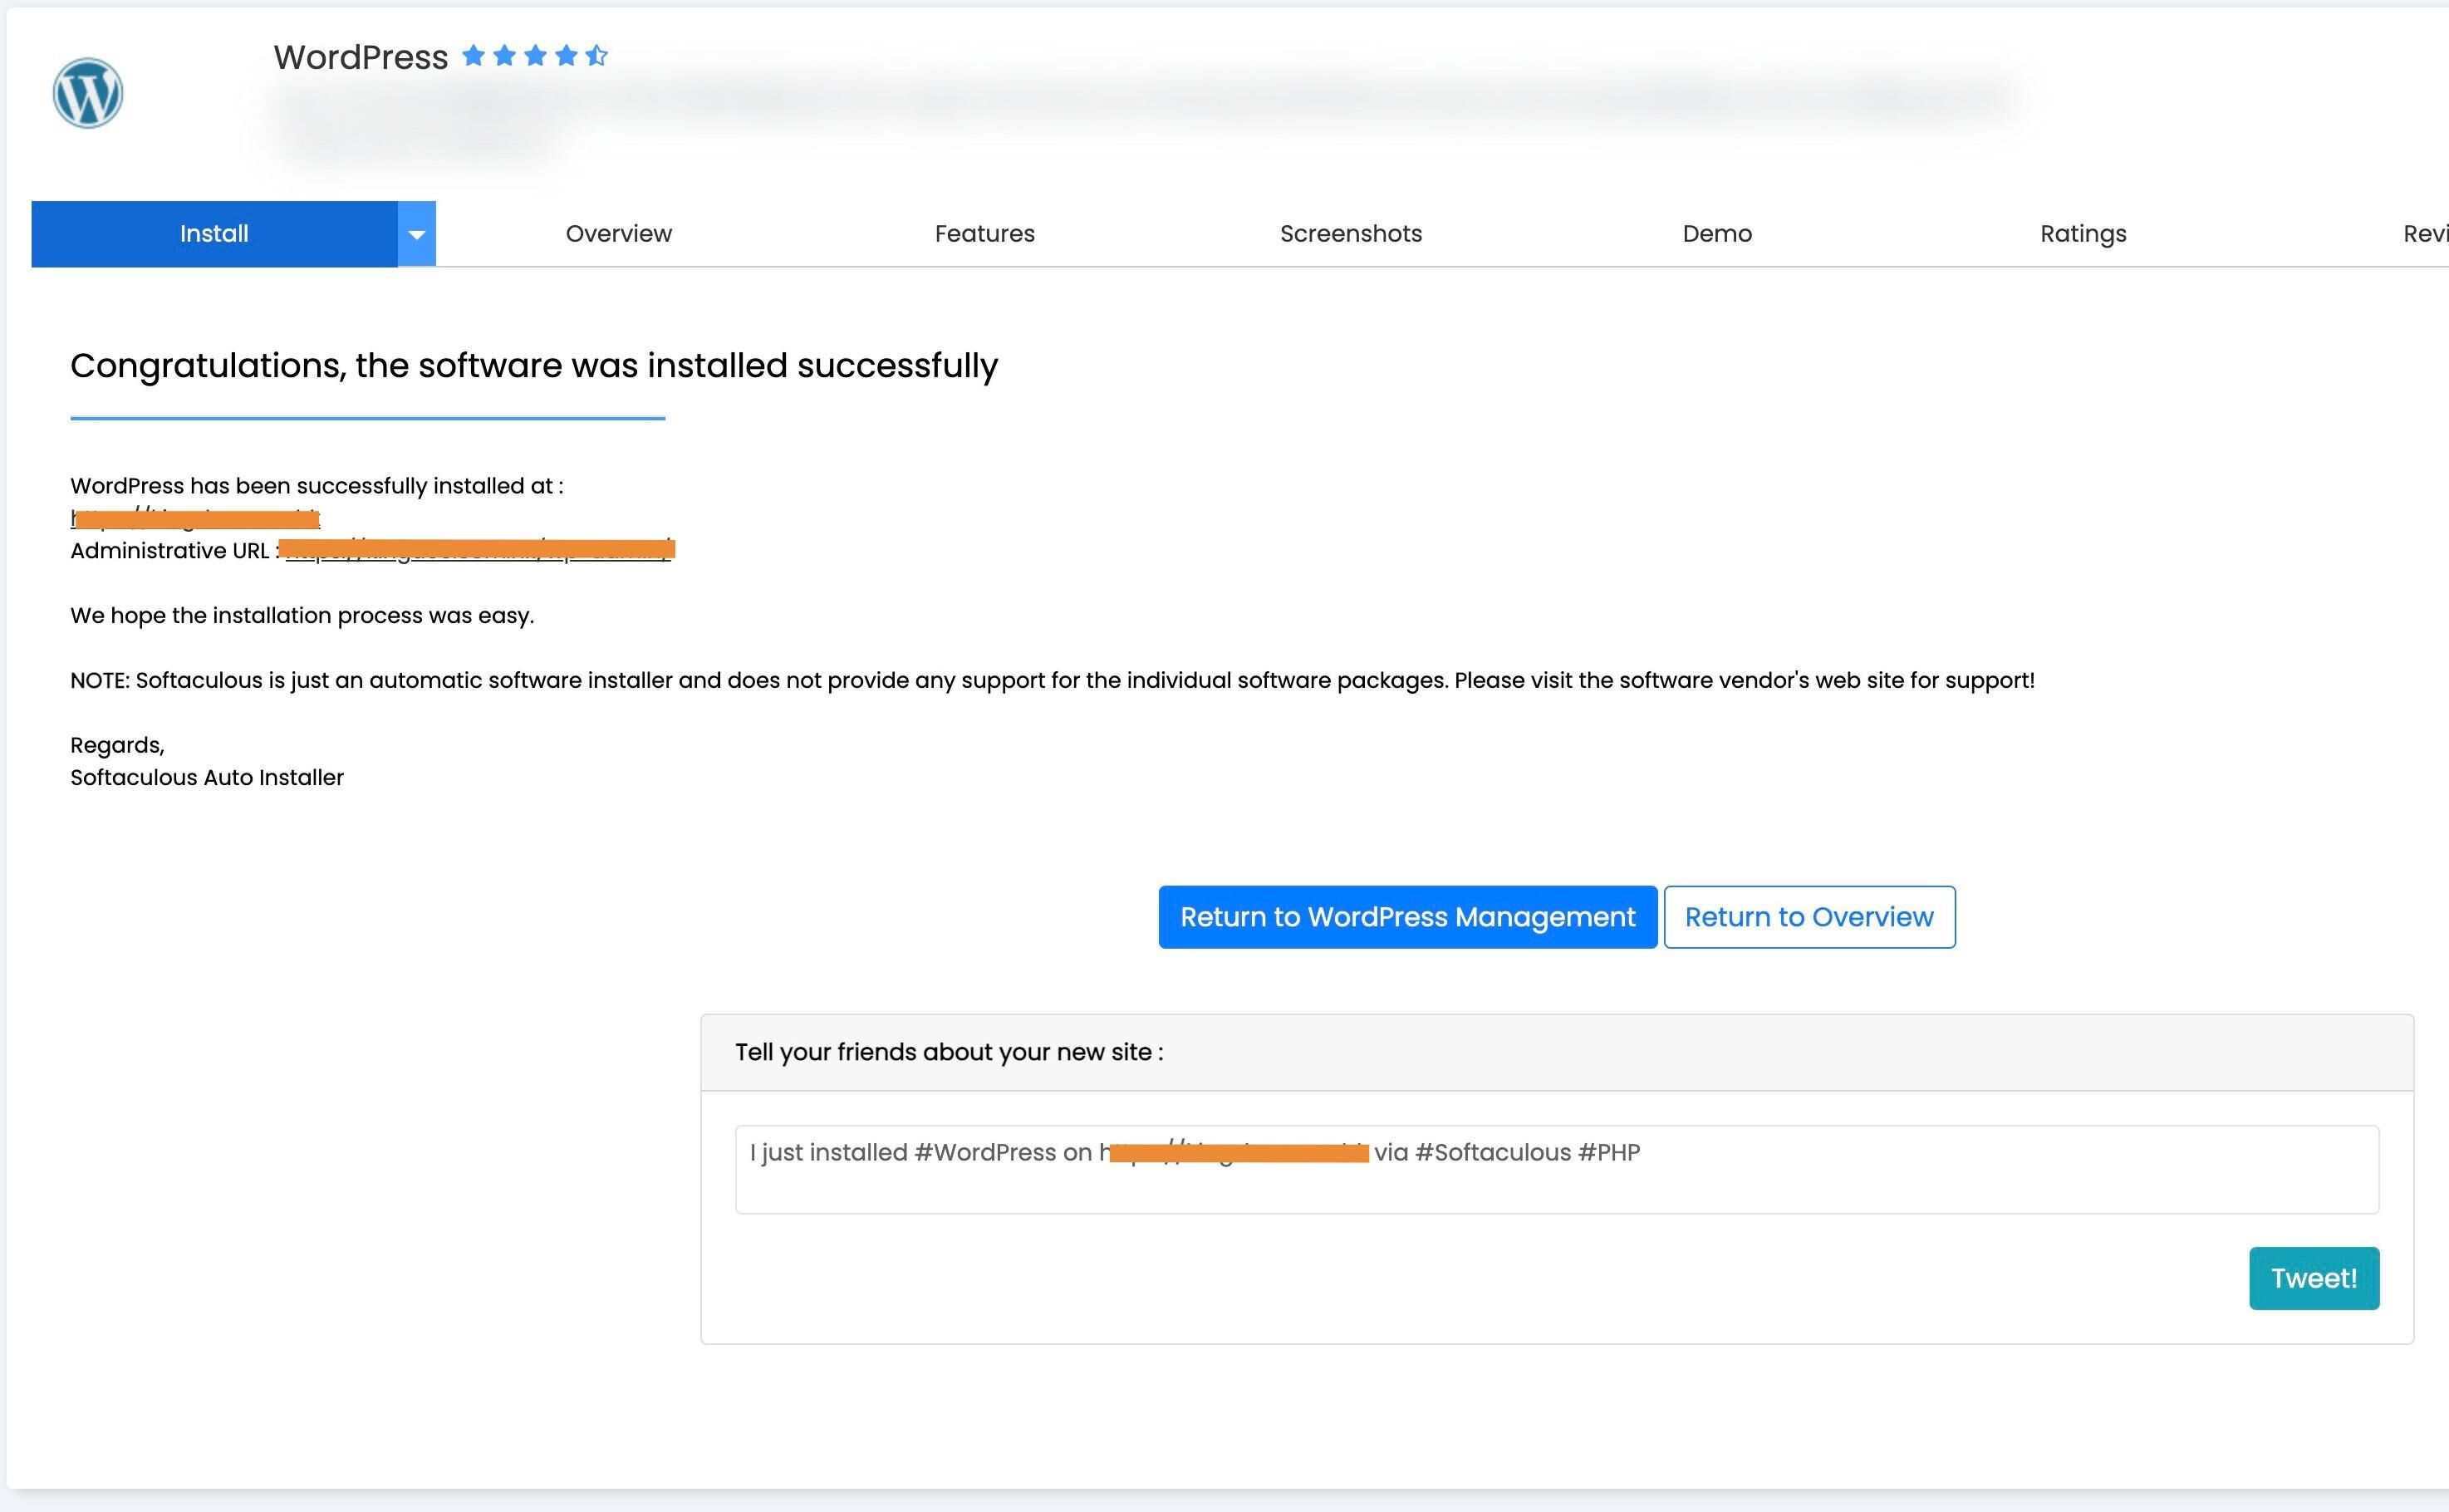Expand the Install dropdown arrow
2449x1512 pixels.
click(x=417, y=234)
